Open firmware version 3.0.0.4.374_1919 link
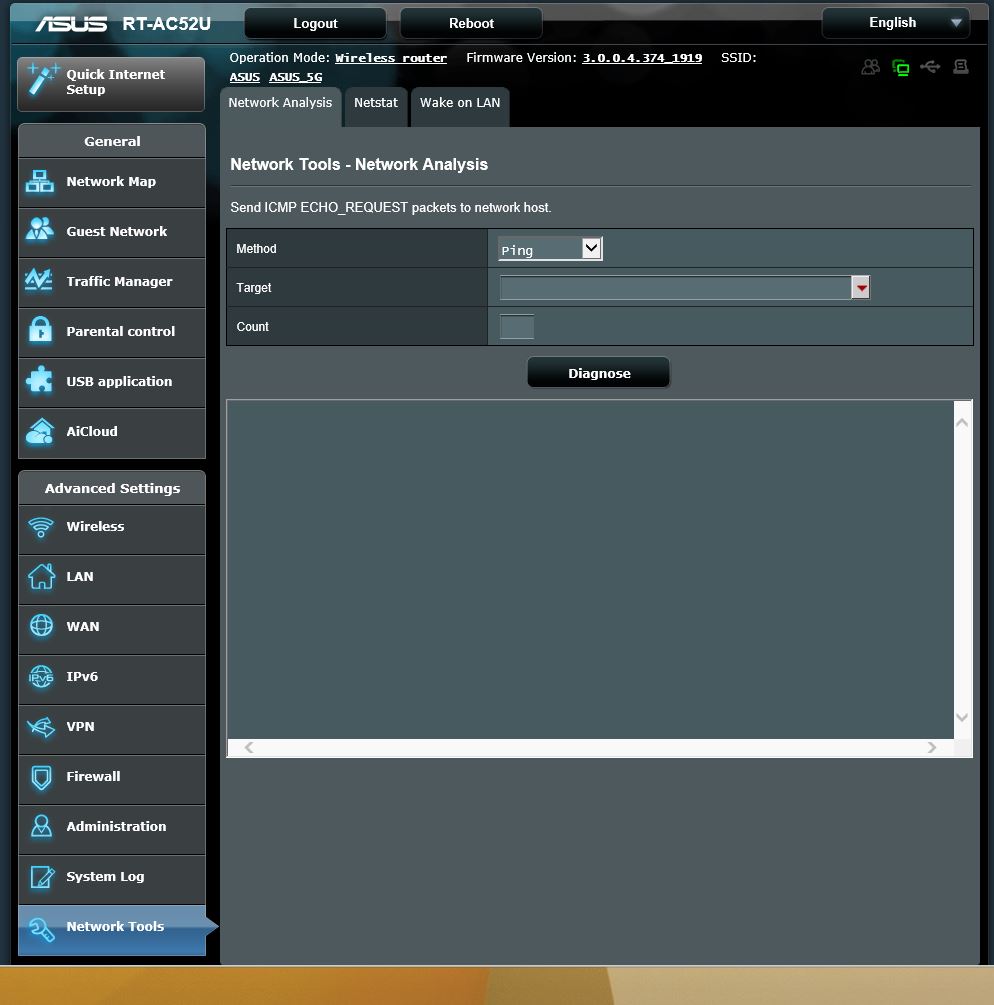Viewport: 994px width, 1005px height. click(642, 58)
